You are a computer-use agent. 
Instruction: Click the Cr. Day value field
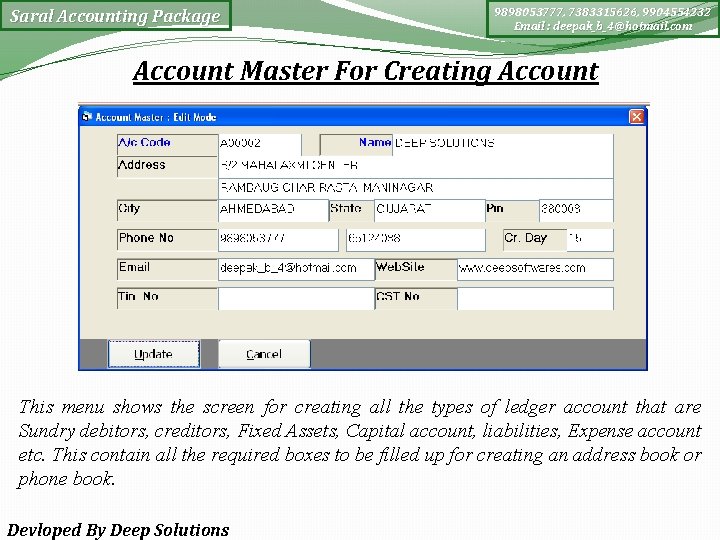[x=590, y=240]
